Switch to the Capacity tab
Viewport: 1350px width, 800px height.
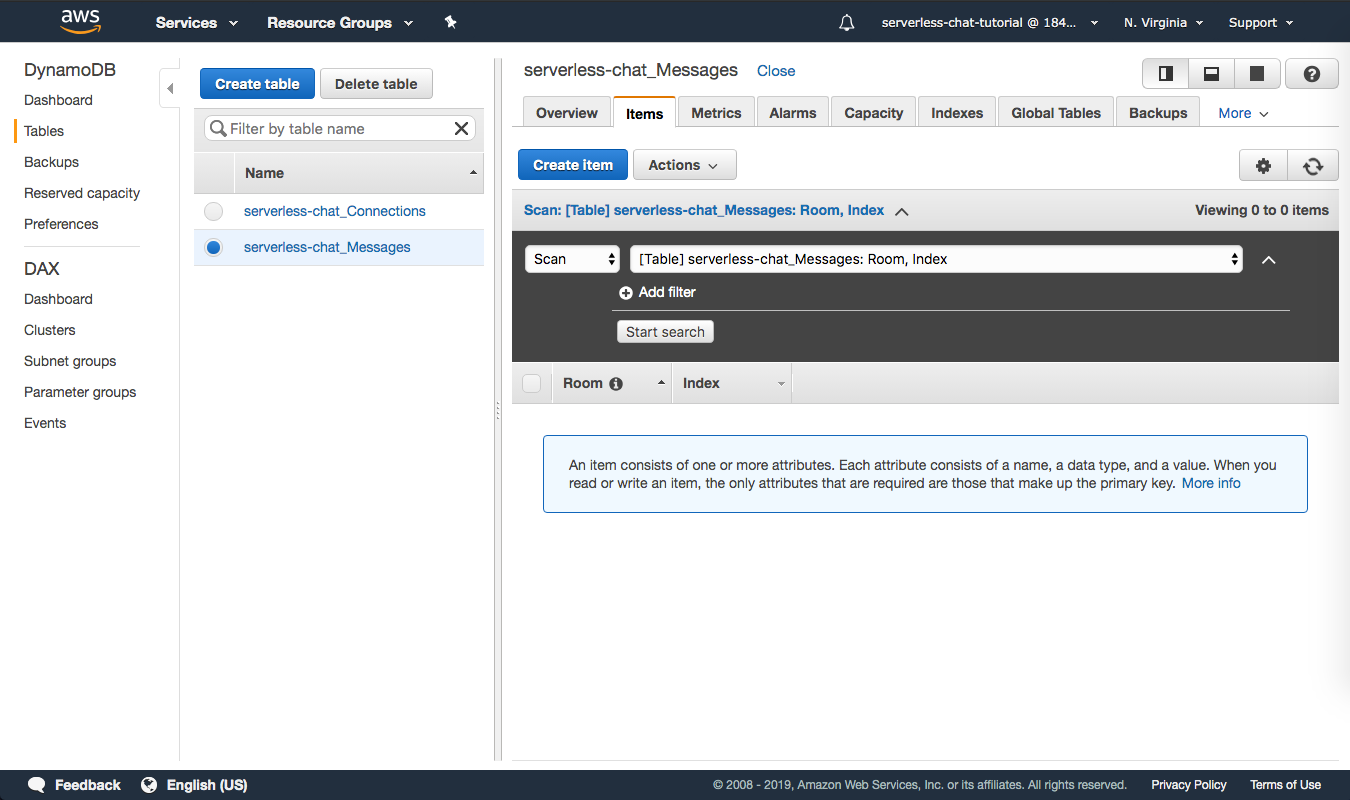click(874, 113)
